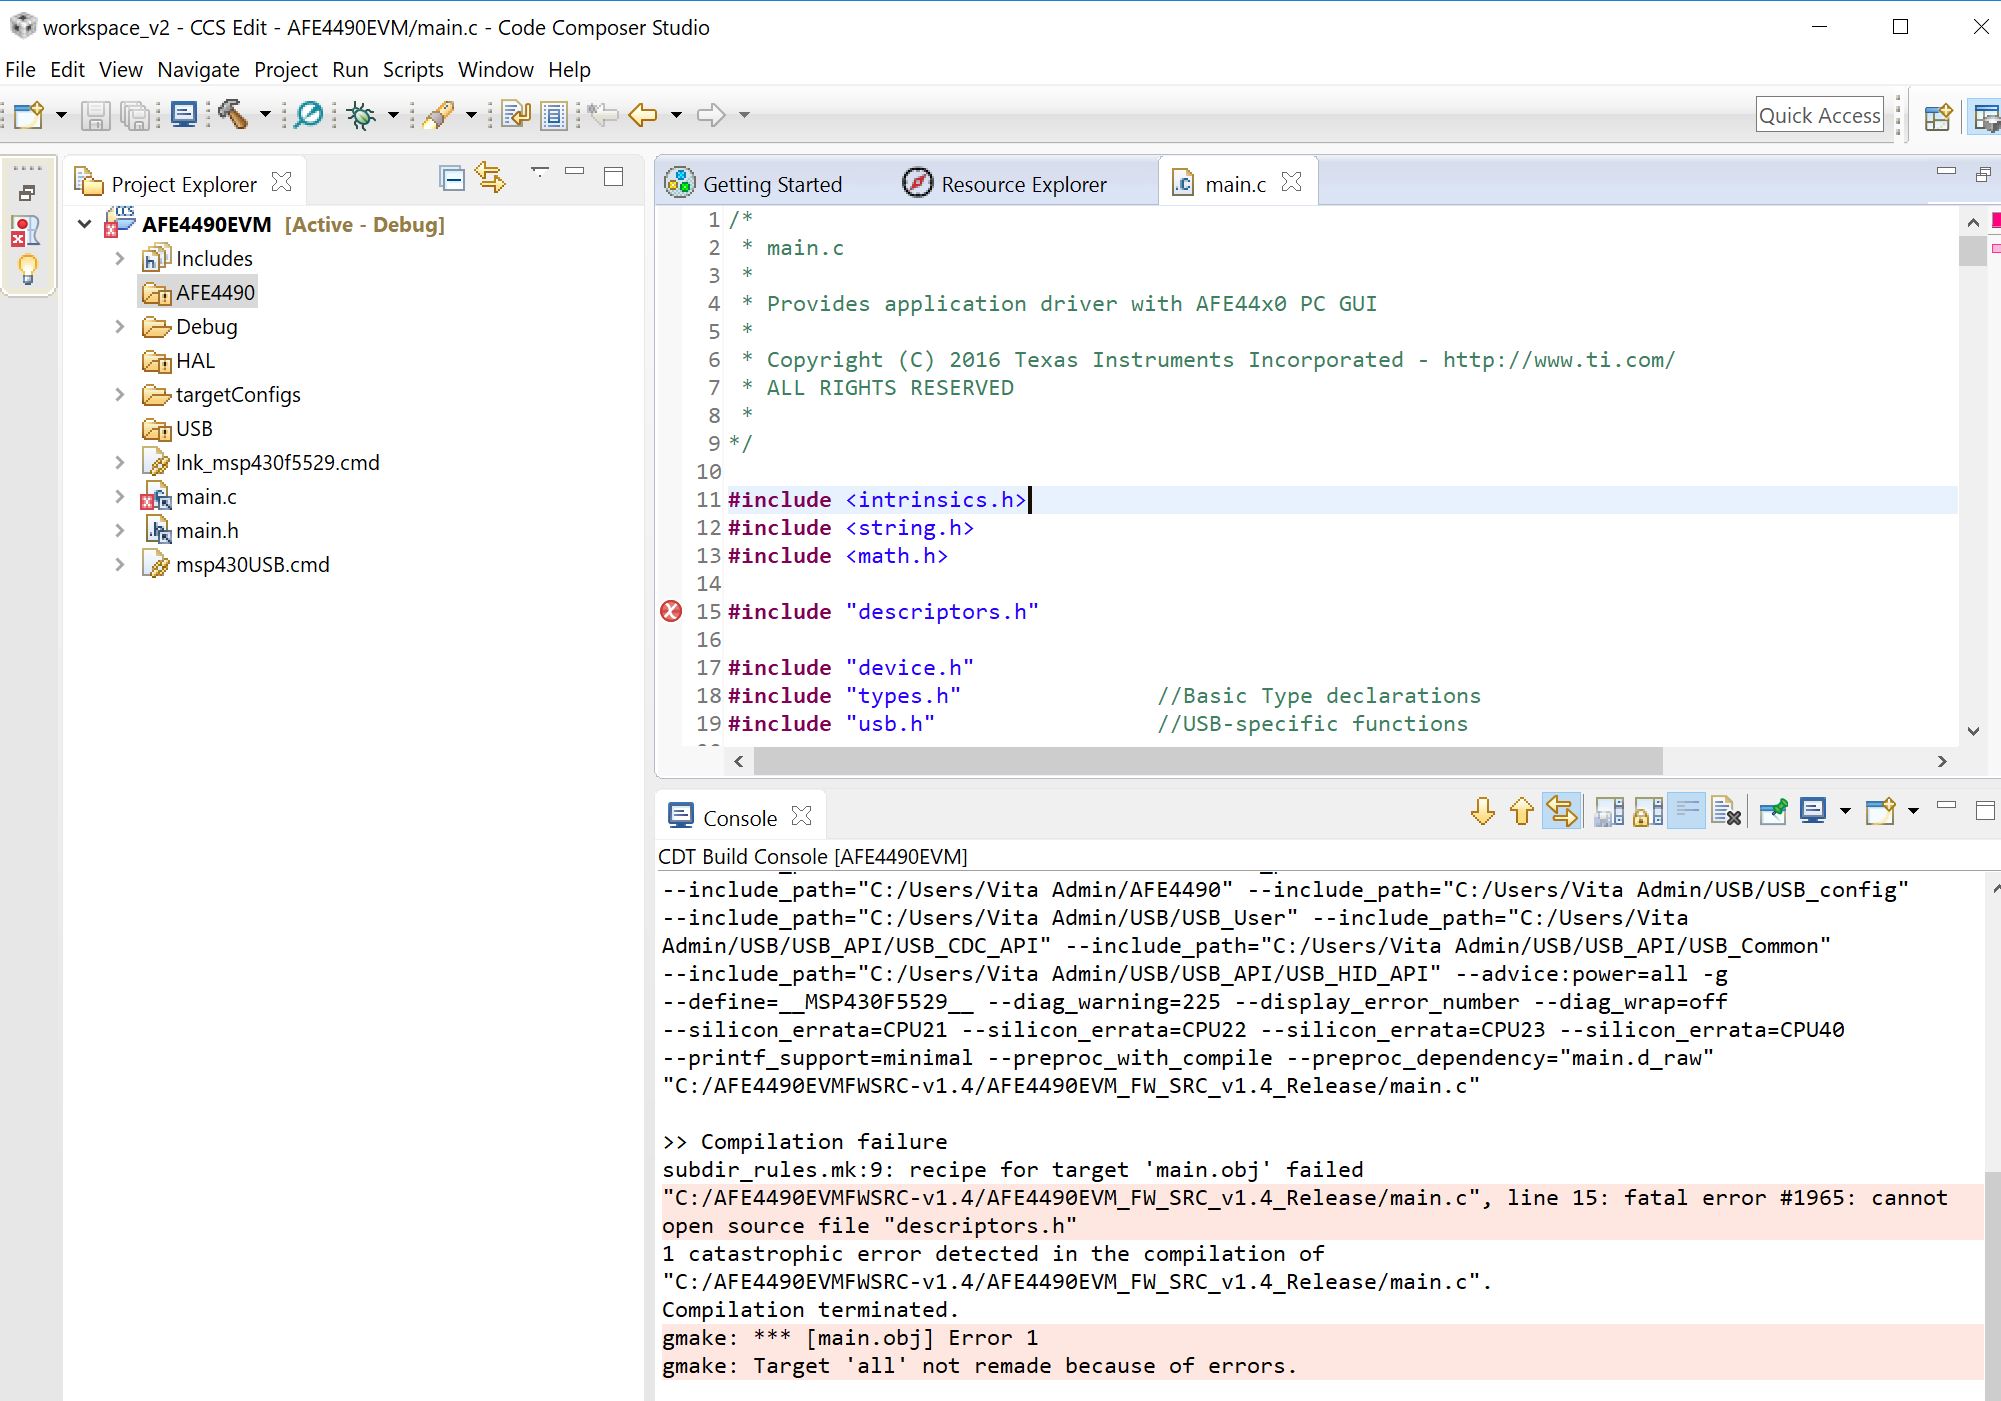Click the Debug bug icon
The width and height of the screenshot is (2001, 1401).
361,116
